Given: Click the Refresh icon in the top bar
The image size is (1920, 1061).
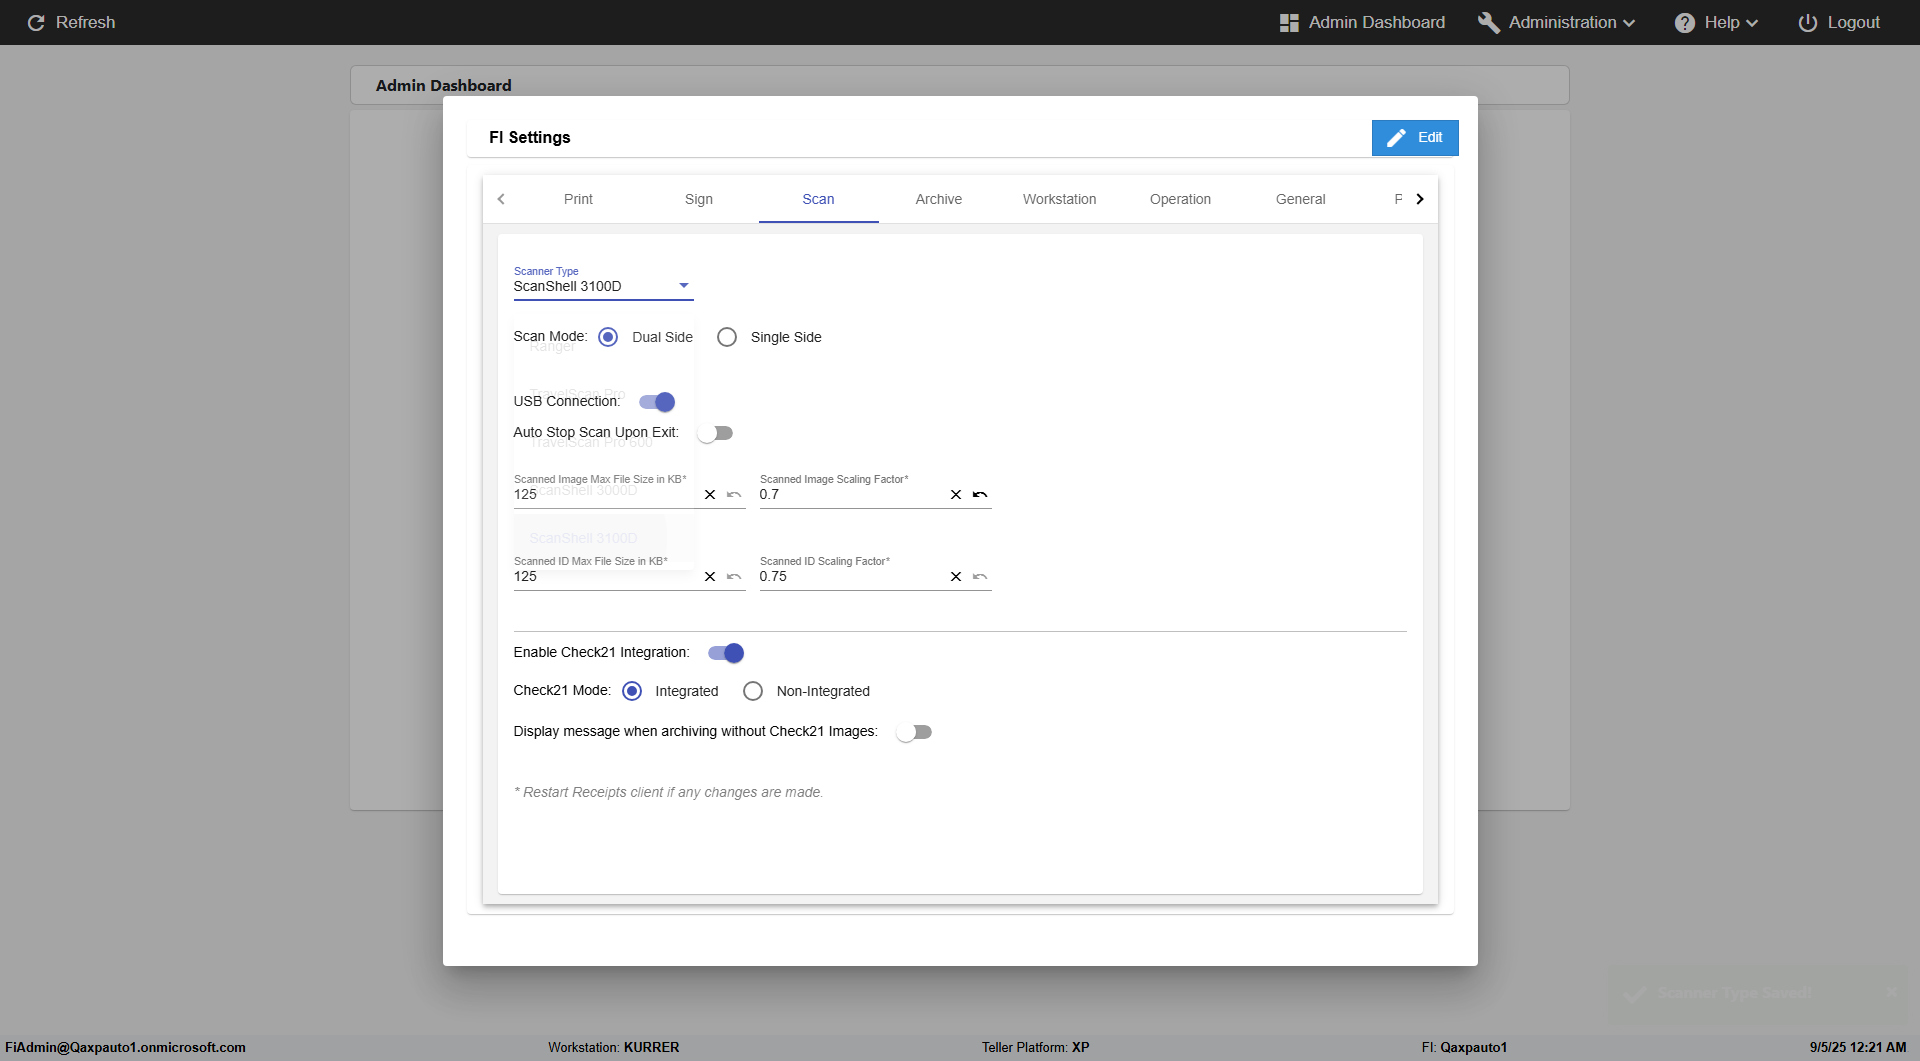Looking at the screenshot, I should click(36, 22).
